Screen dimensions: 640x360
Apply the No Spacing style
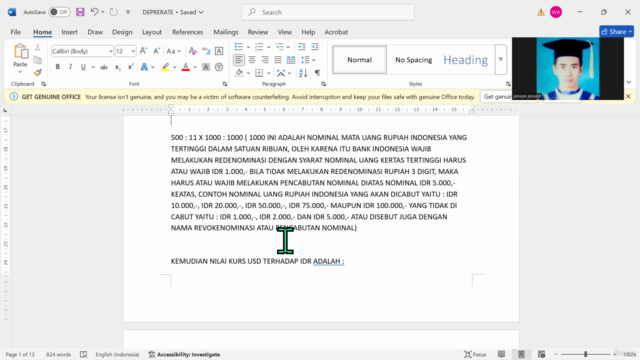point(413,60)
